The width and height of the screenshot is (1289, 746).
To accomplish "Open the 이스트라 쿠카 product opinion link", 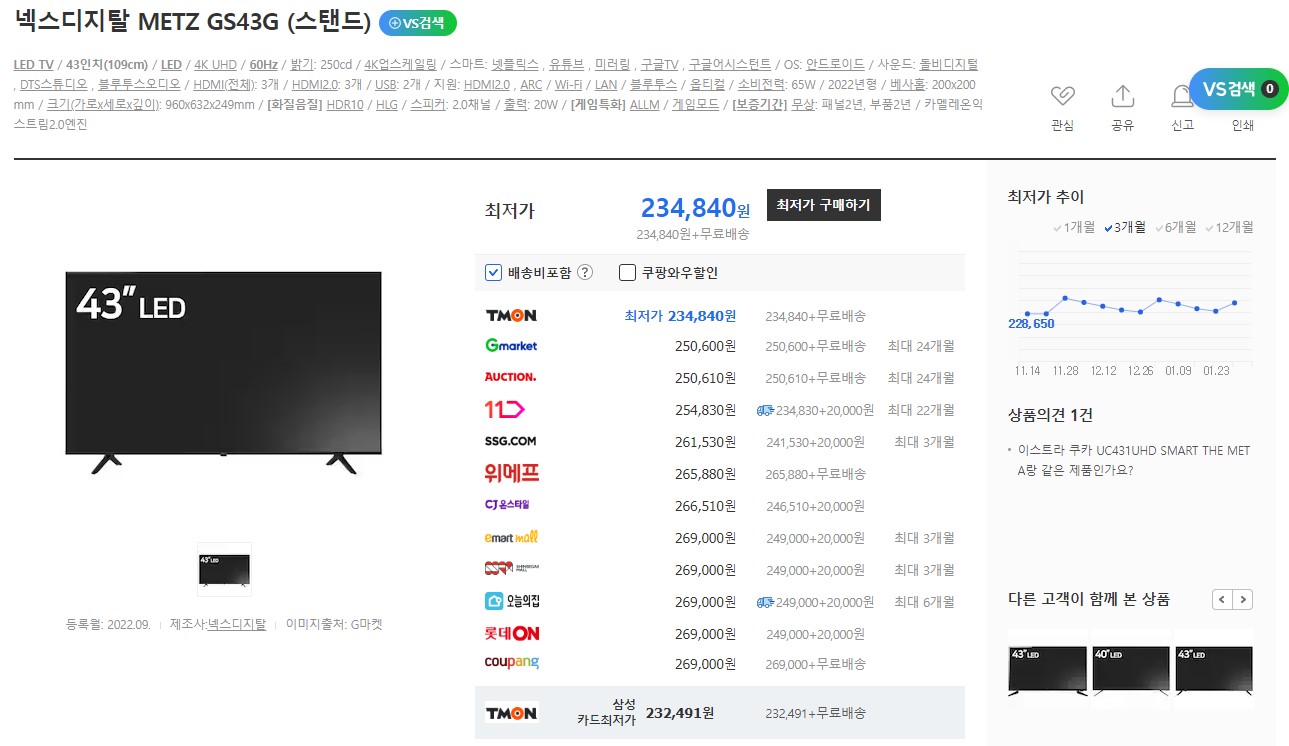I will click(1134, 460).
